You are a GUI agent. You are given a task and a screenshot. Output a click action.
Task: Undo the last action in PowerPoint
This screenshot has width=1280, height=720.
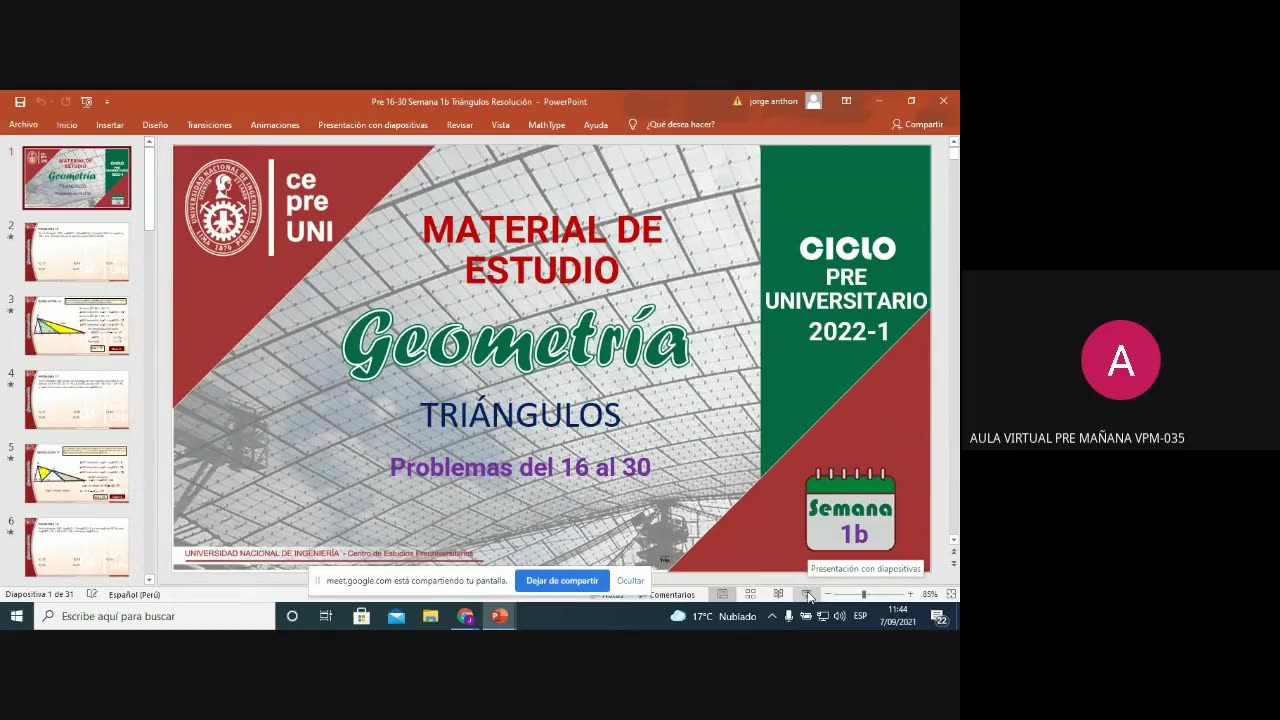(x=41, y=101)
